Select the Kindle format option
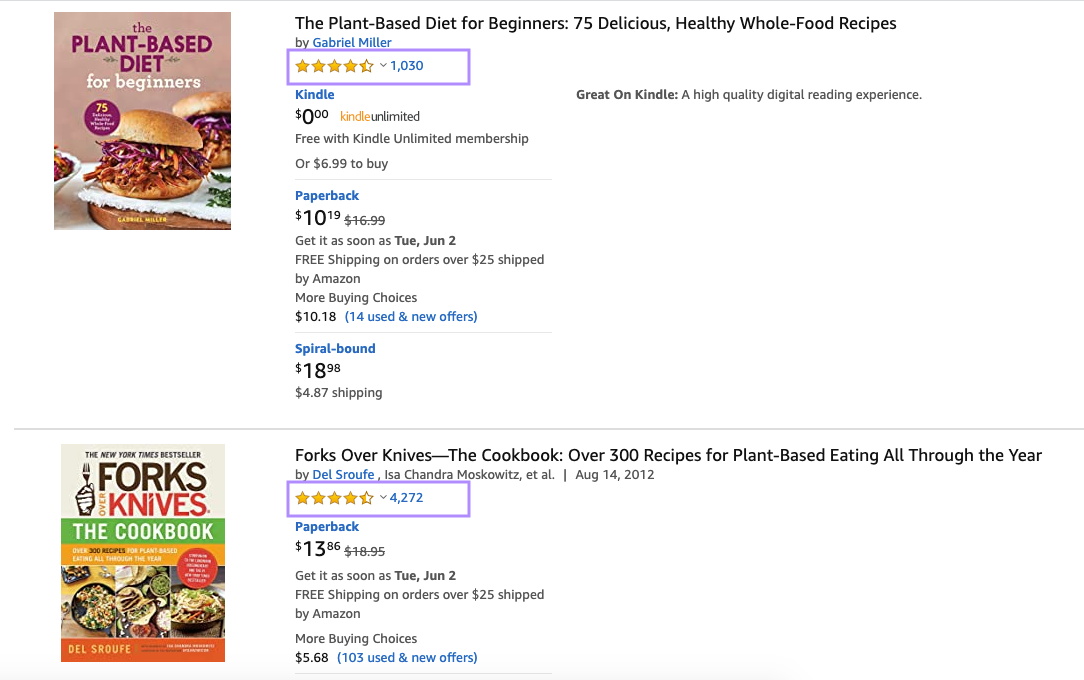 point(314,95)
